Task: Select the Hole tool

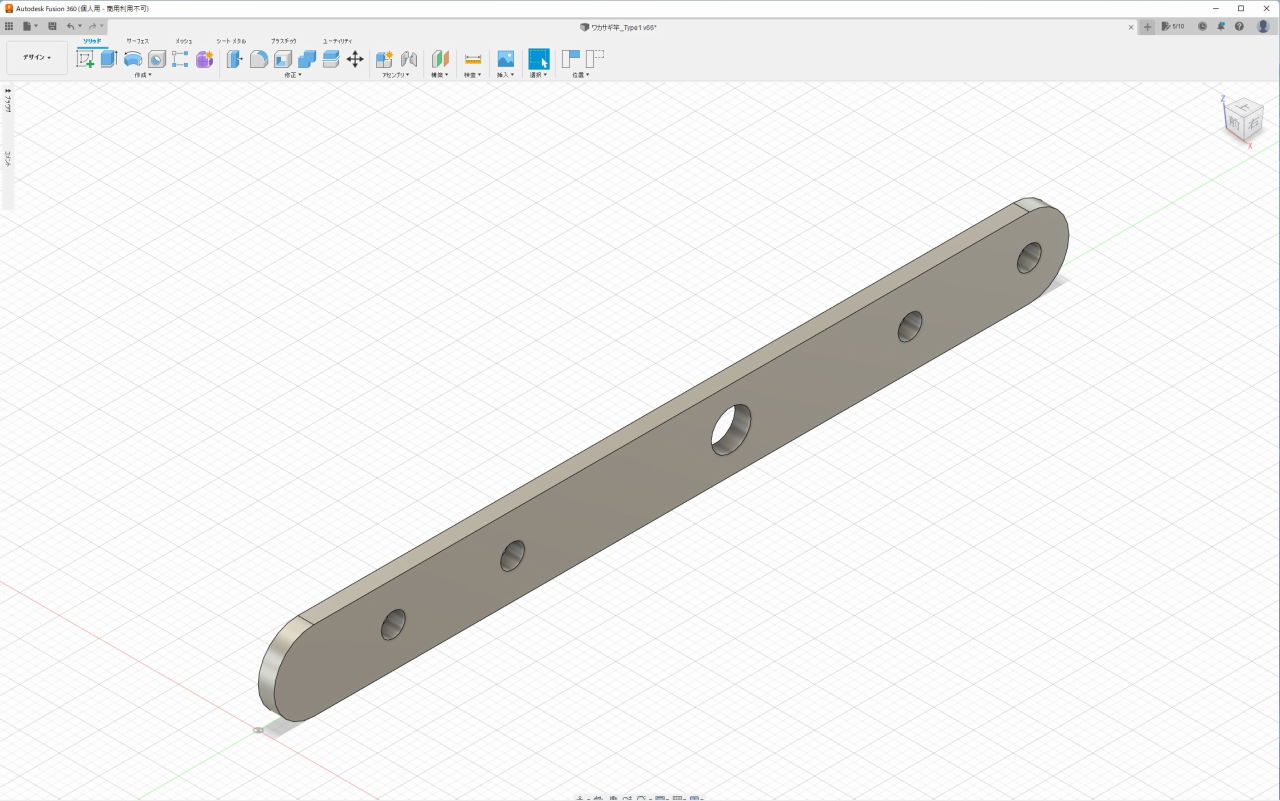Action: click(x=157, y=59)
